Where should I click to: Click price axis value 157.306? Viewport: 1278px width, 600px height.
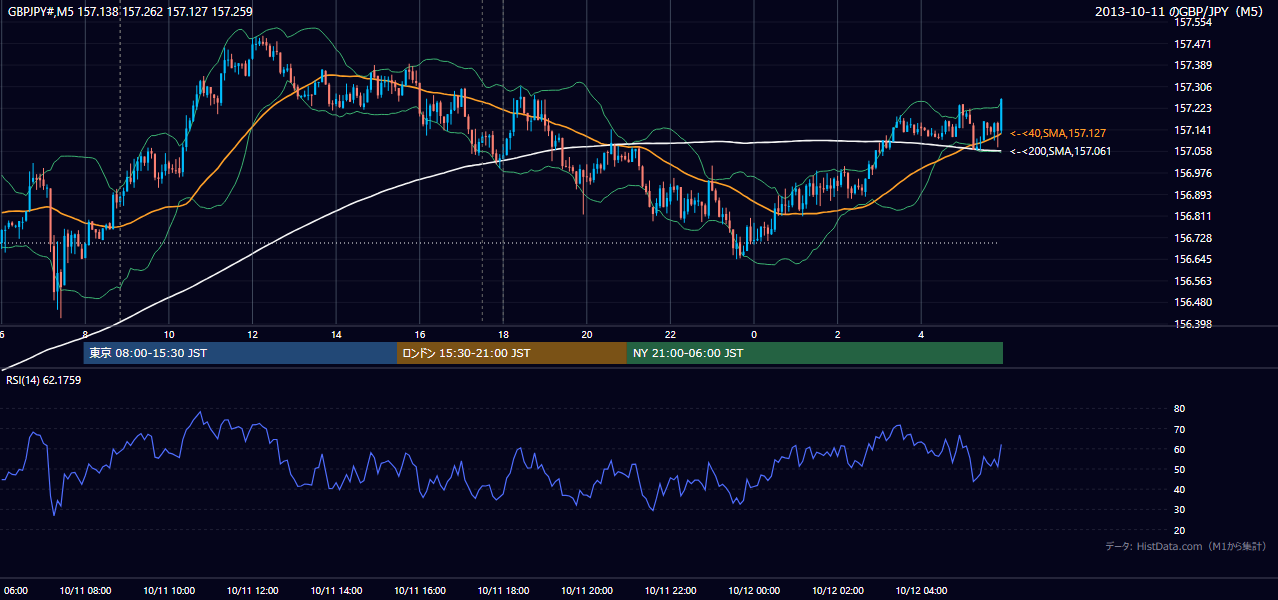click(x=1193, y=87)
